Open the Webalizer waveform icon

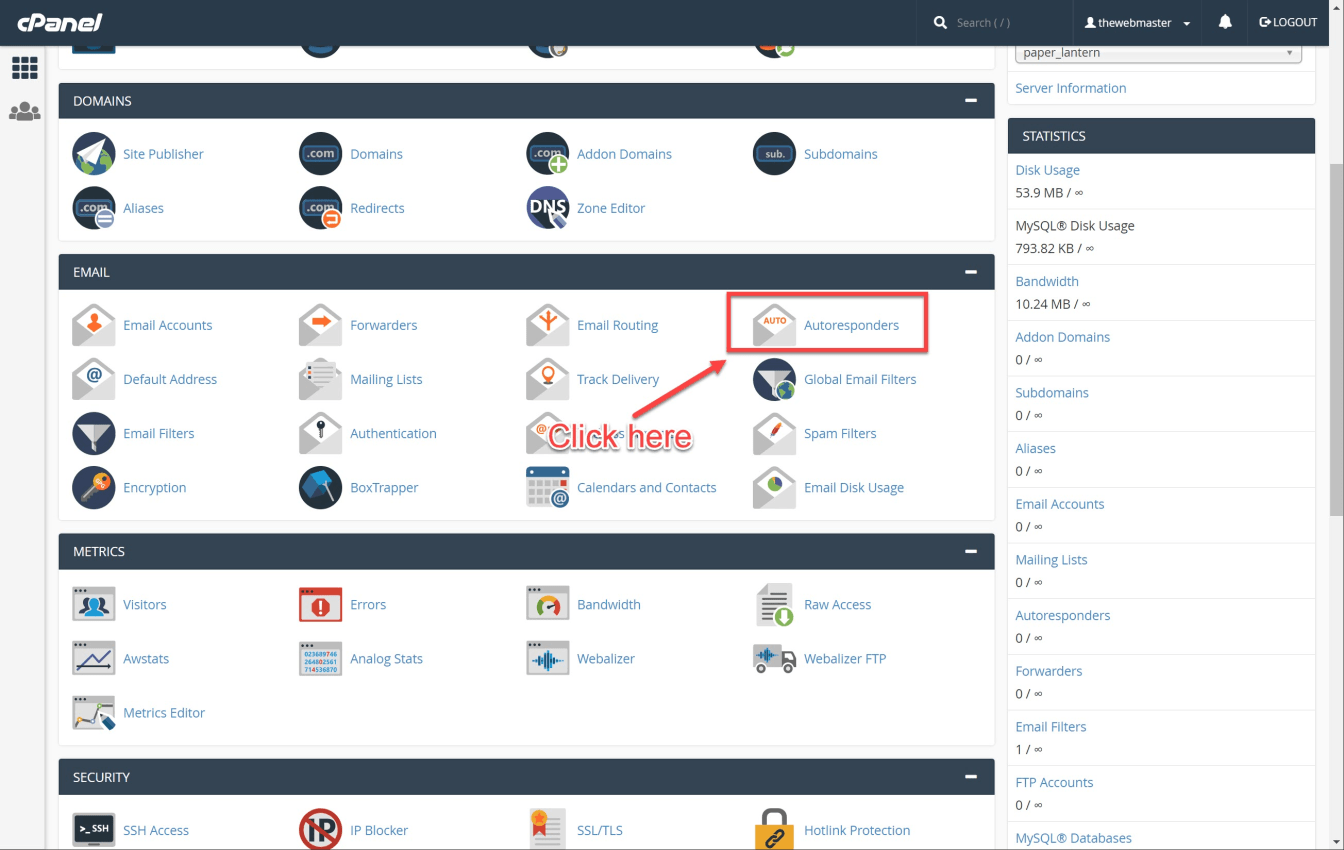(x=548, y=658)
